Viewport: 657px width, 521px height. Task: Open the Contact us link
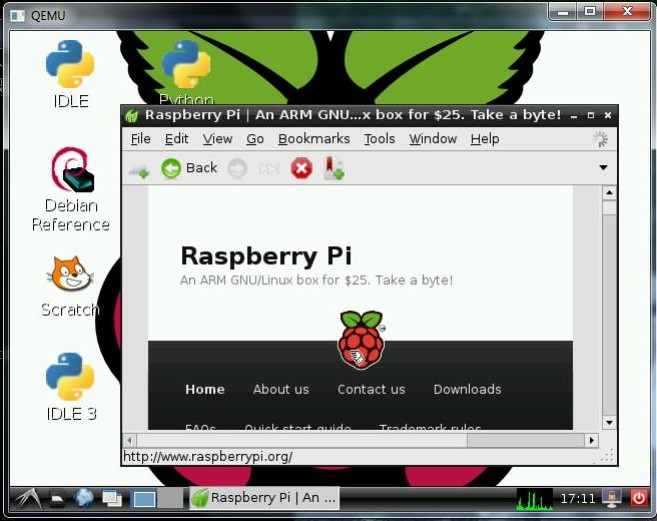click(371, 389)
